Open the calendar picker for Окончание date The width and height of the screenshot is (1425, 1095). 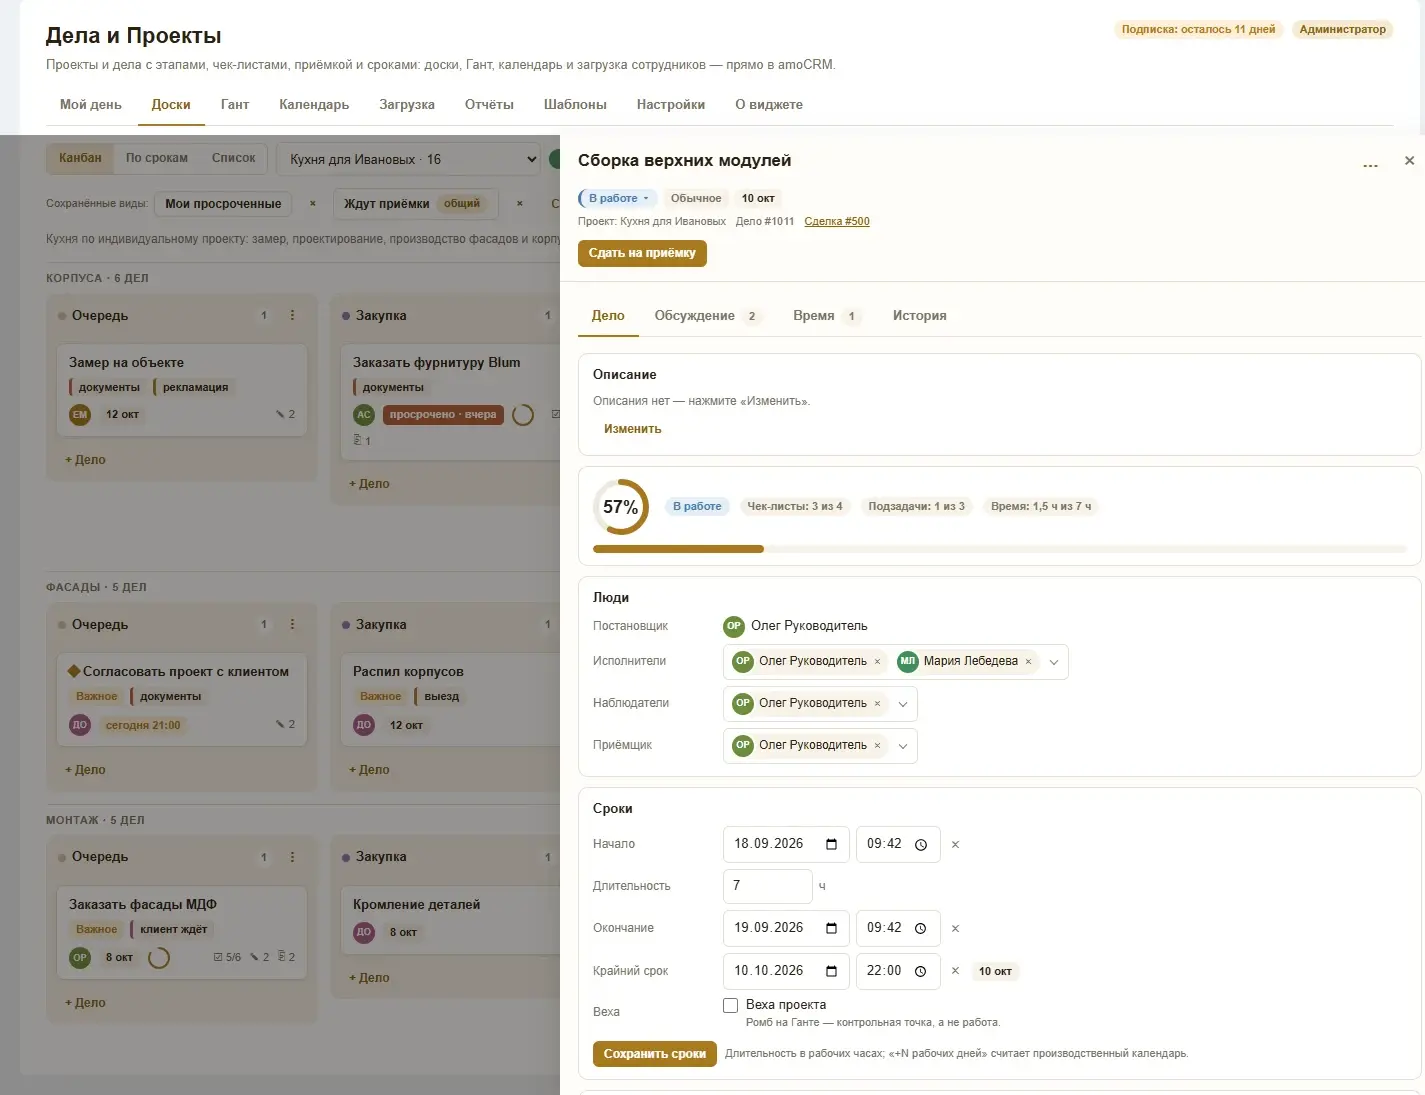[x=831, y=928]
